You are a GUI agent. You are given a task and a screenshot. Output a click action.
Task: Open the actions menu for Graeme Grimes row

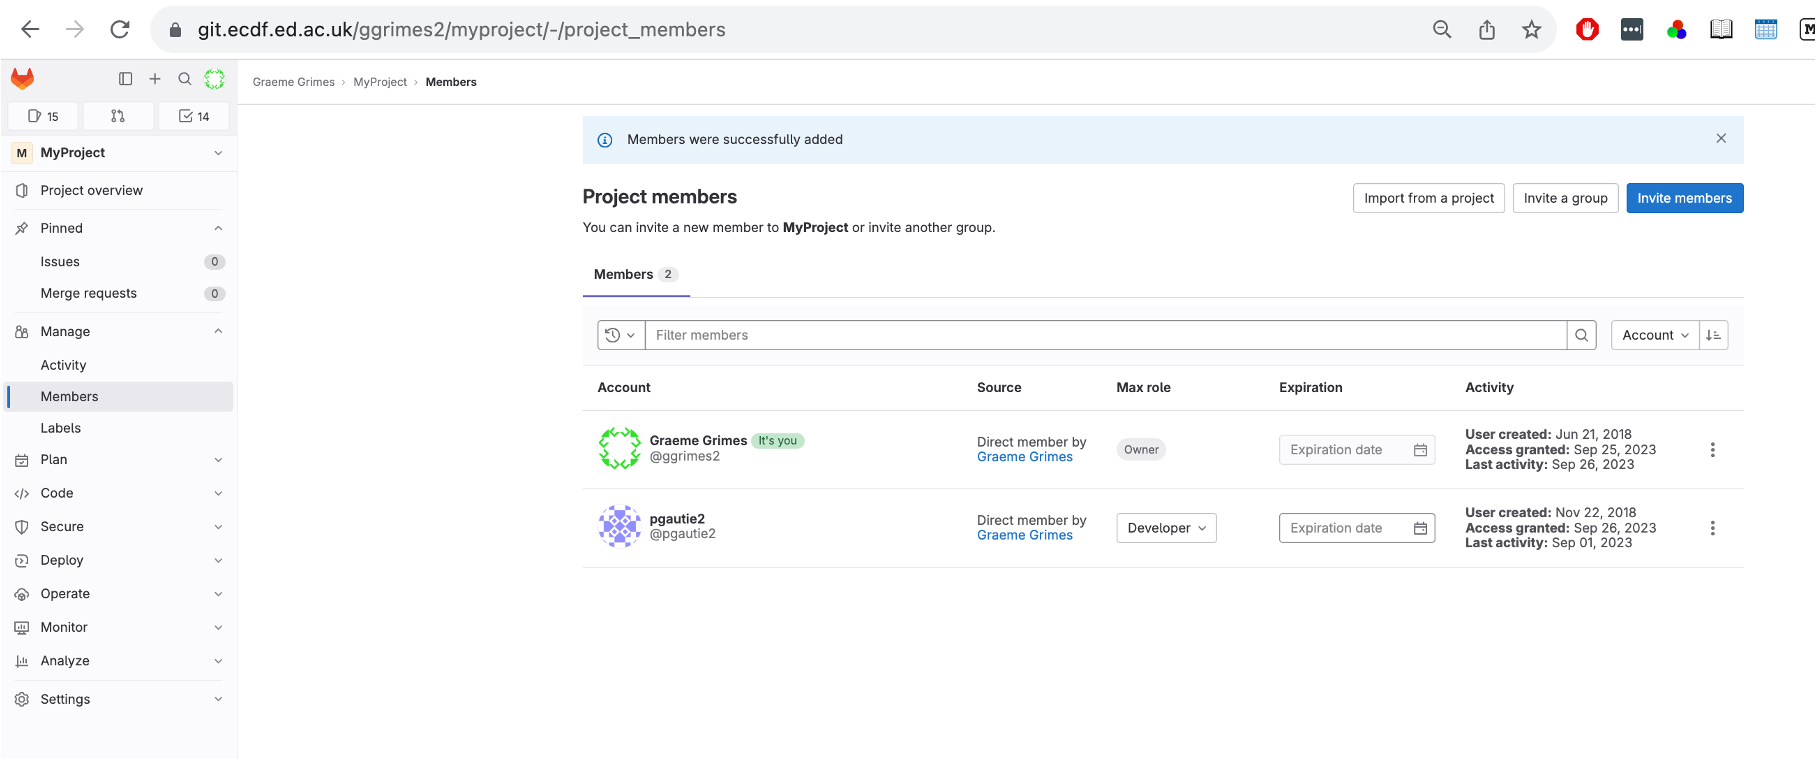(x=1713, y=450)
